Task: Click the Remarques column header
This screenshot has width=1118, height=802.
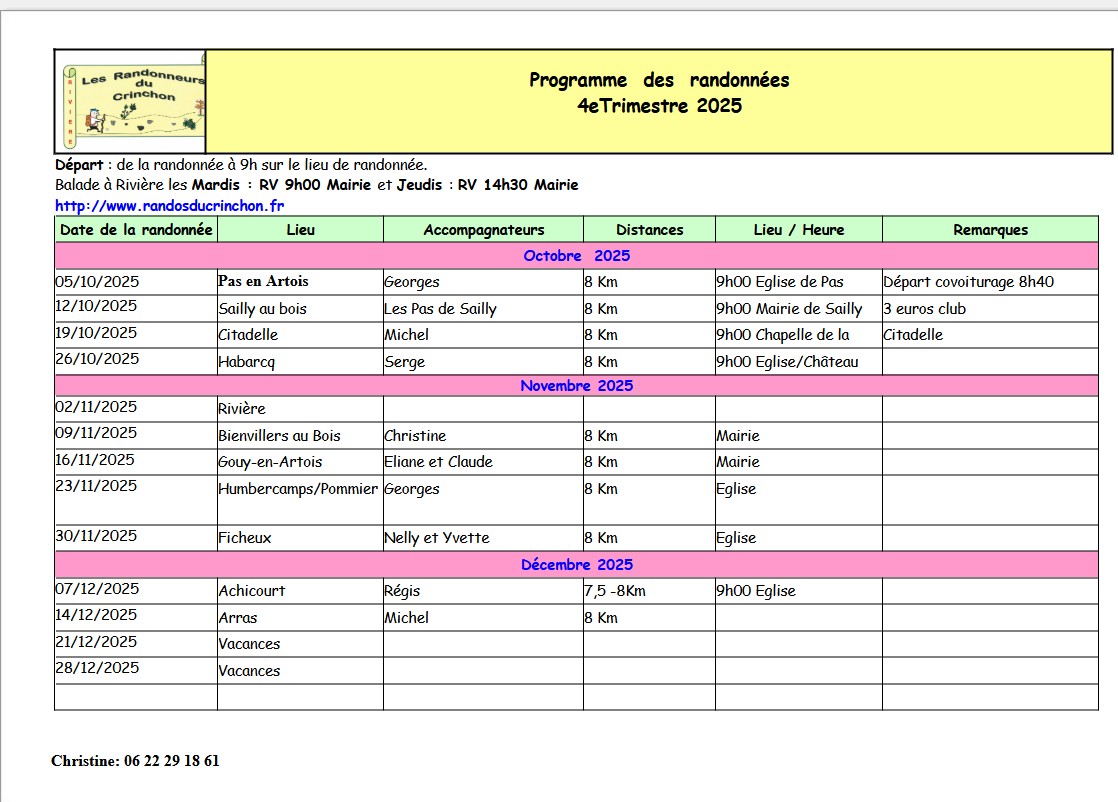Action: (x=990, y=230)
